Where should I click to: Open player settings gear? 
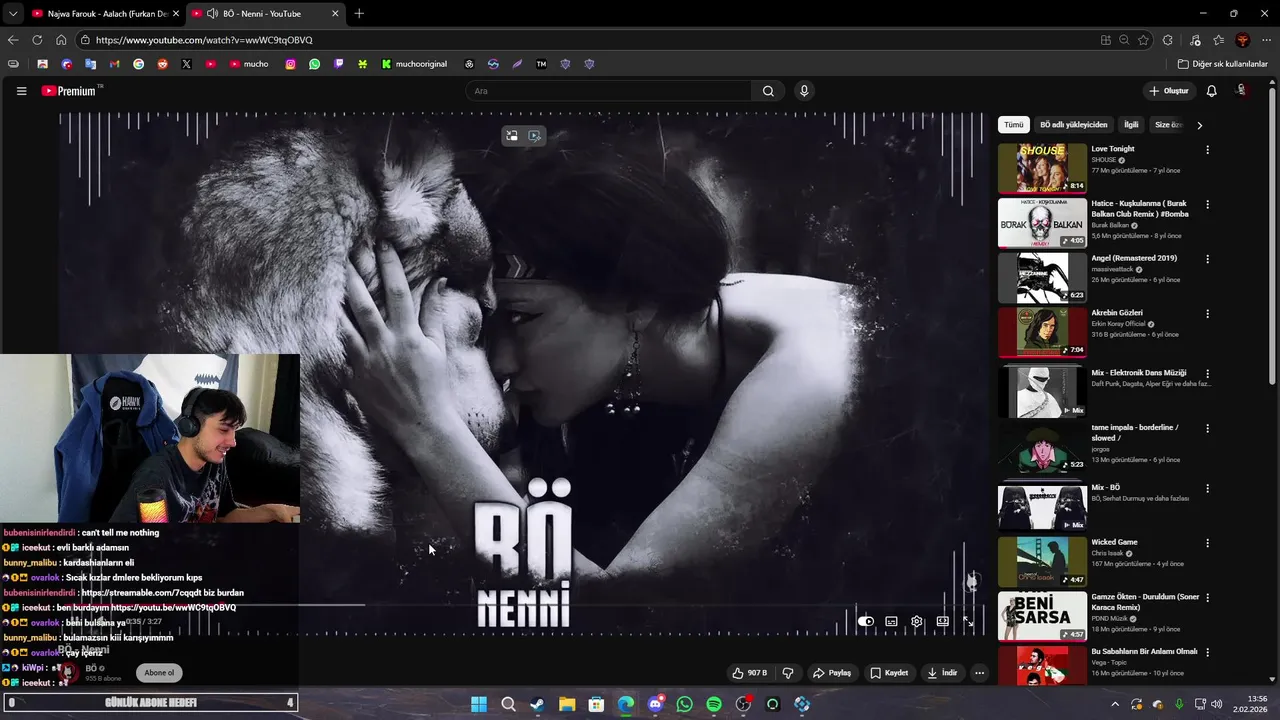pos(917,621)
